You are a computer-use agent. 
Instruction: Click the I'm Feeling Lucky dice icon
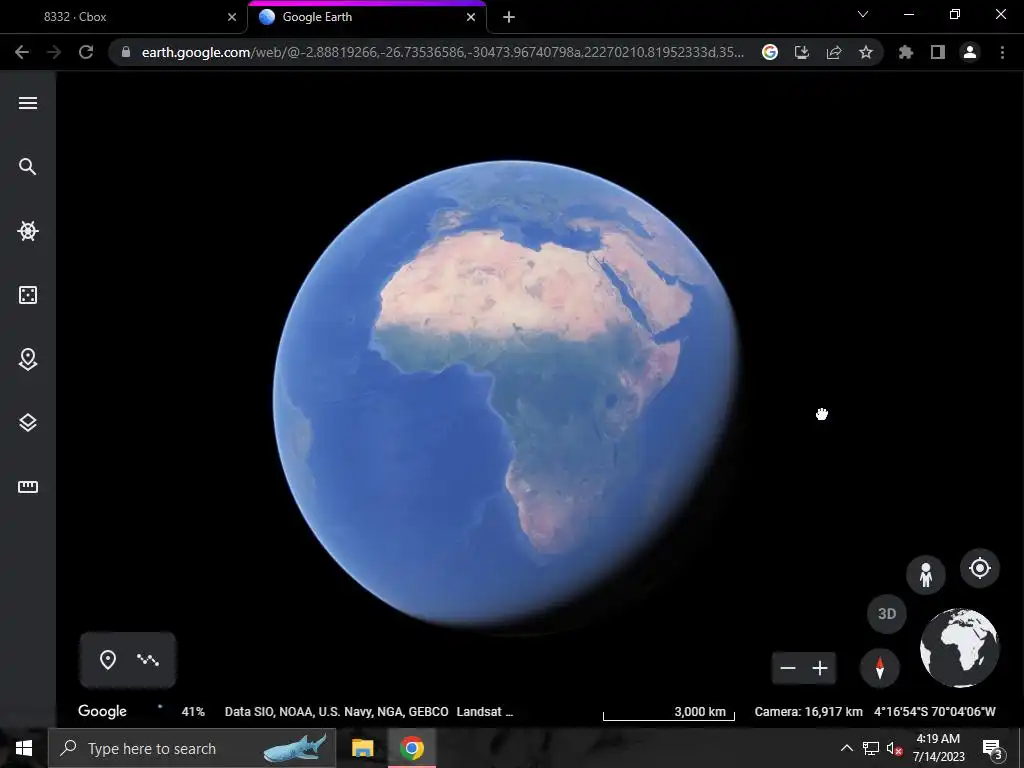[27, 295]
